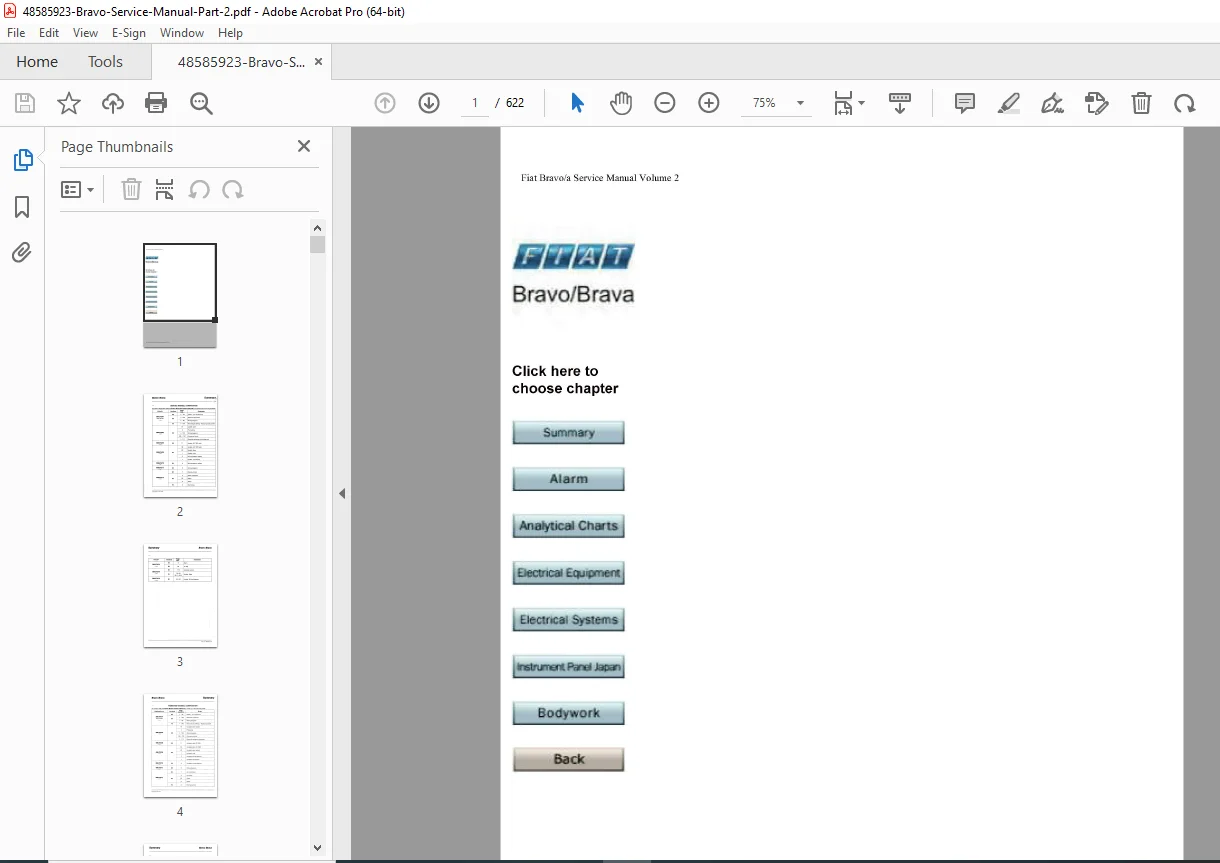Viewport: 1220px width, 863px height.
Task: Select the Highlight text pen
Action: click(1009, 103)
